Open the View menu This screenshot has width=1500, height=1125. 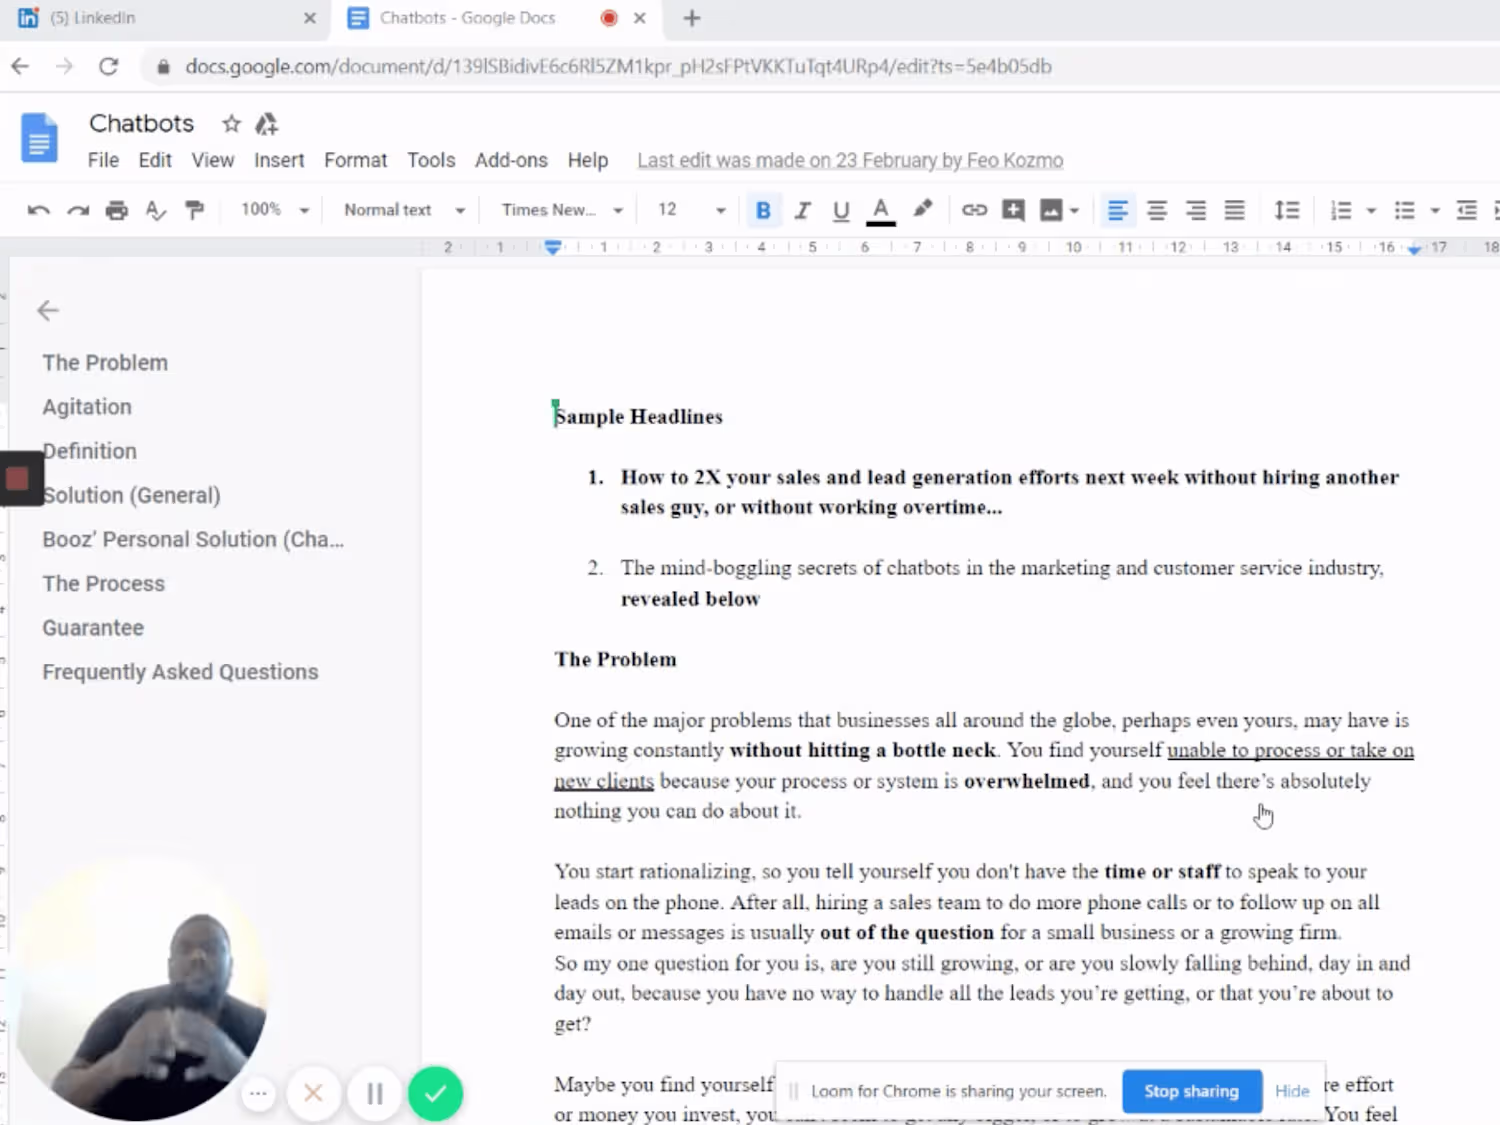coord(213,160)
